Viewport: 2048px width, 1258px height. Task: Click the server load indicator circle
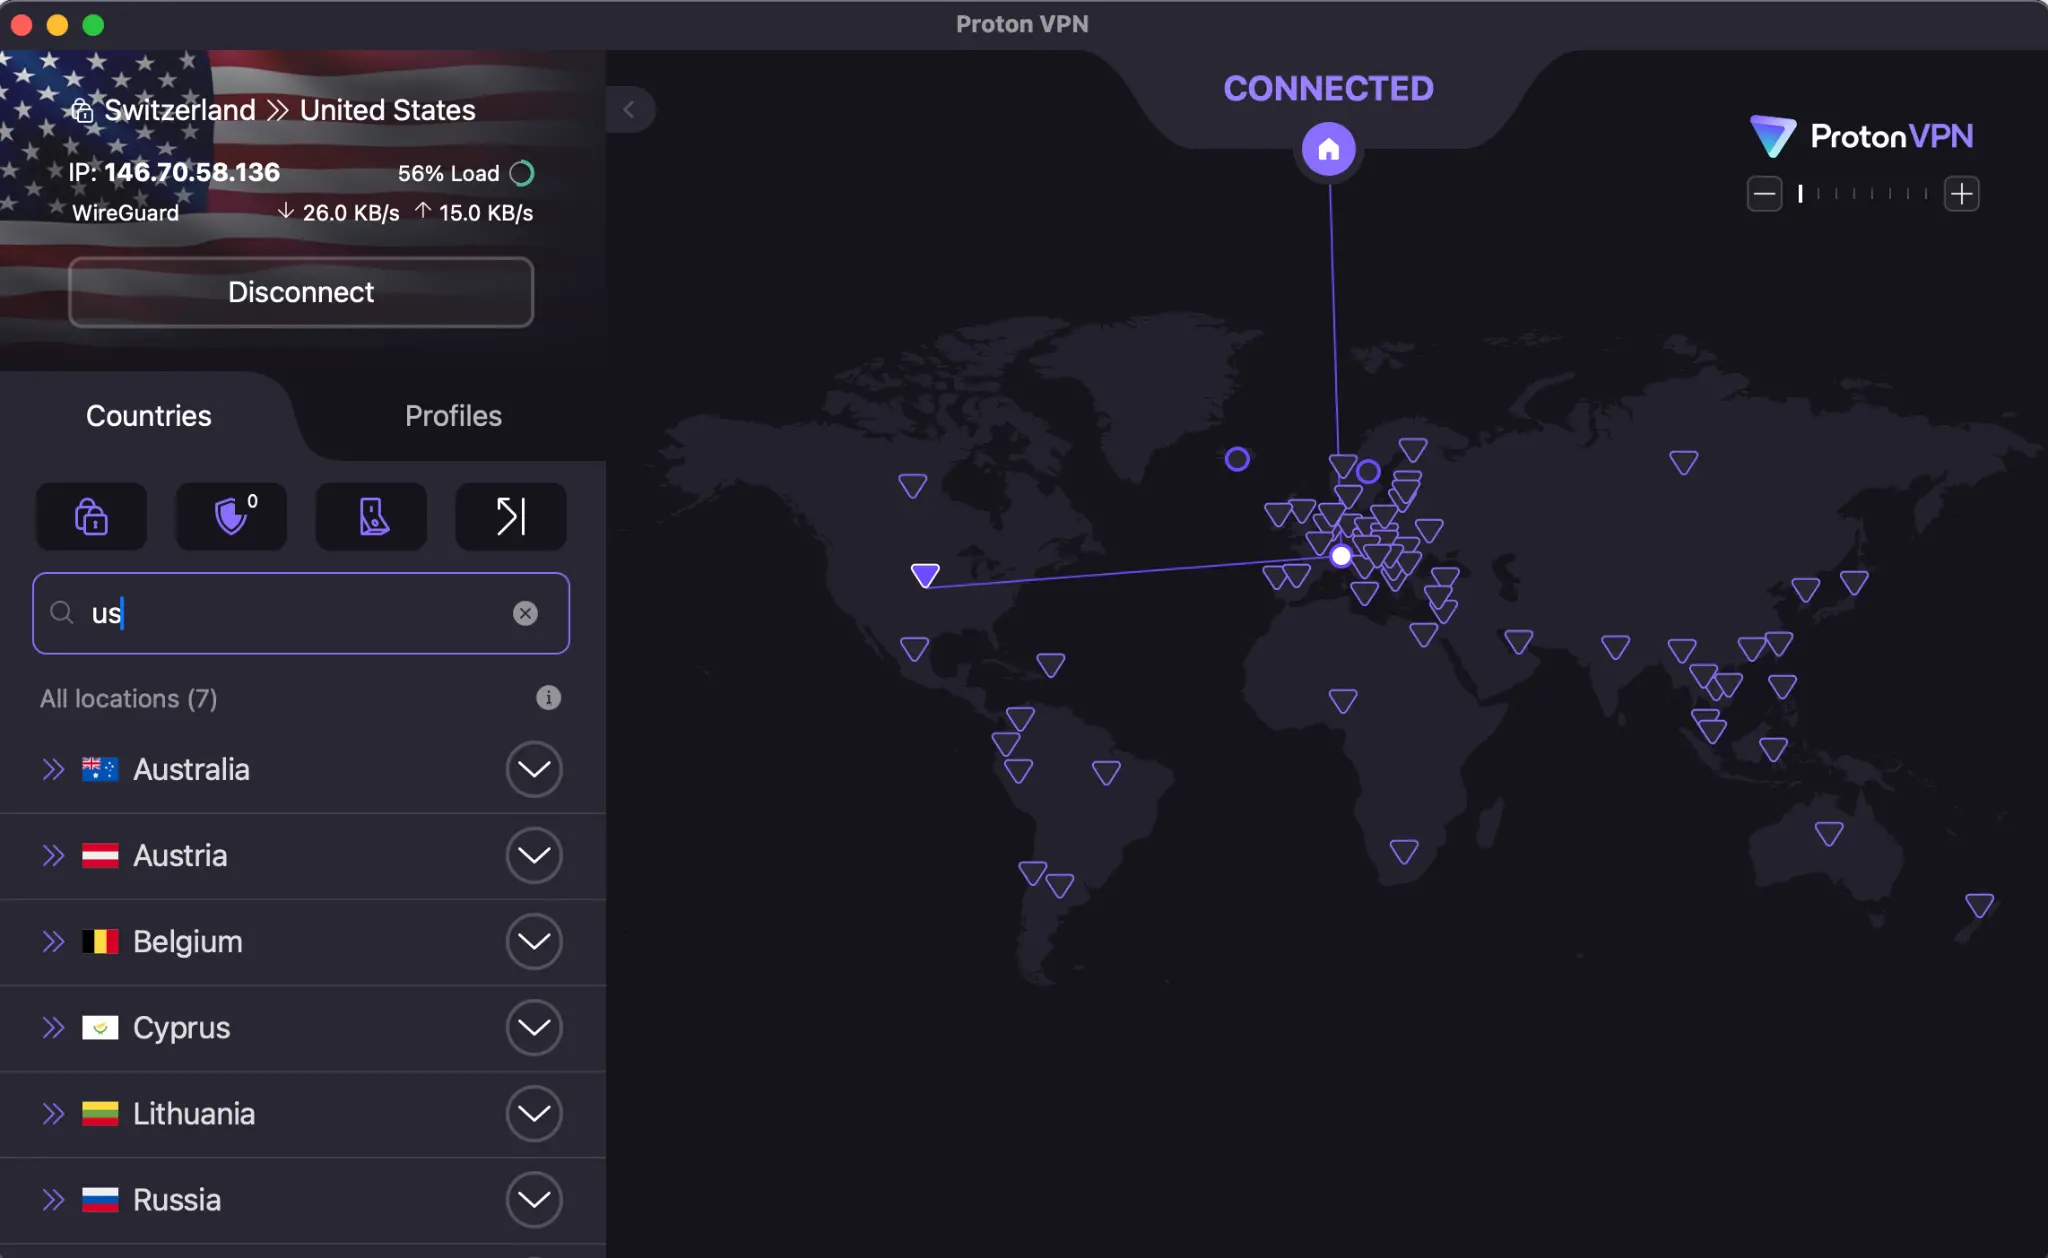(x=522, y=172)
